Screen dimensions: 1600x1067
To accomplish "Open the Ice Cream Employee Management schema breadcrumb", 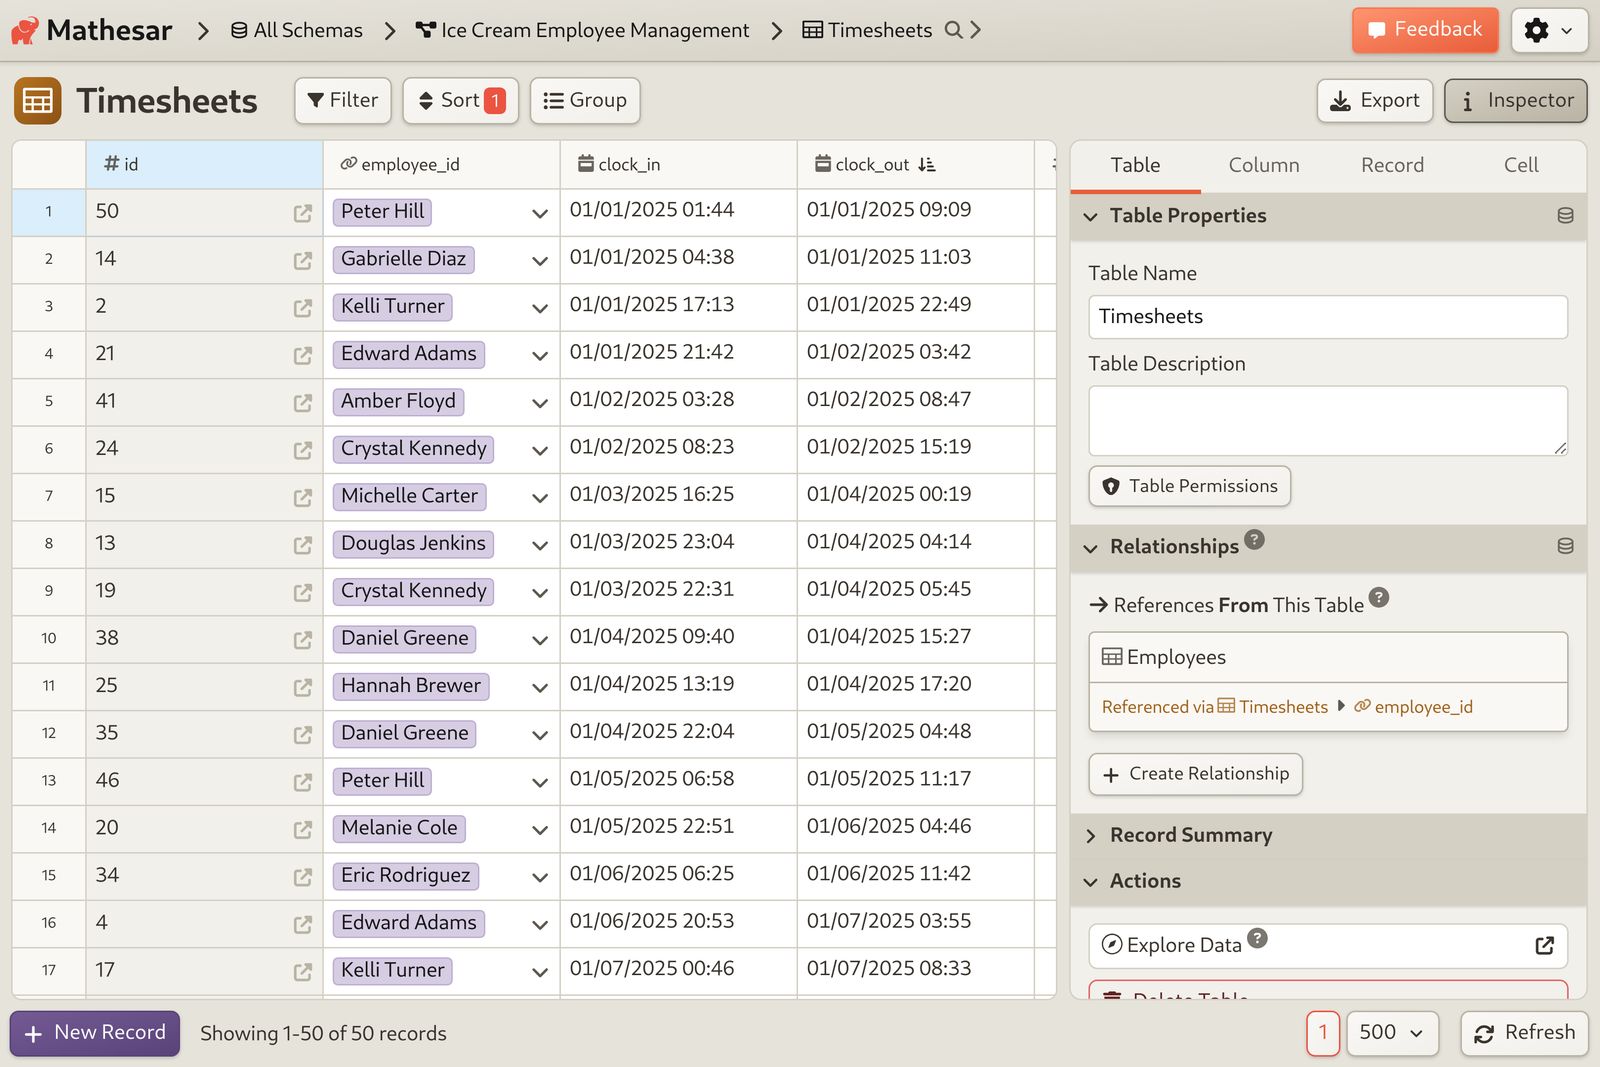I will pos(582,30).
